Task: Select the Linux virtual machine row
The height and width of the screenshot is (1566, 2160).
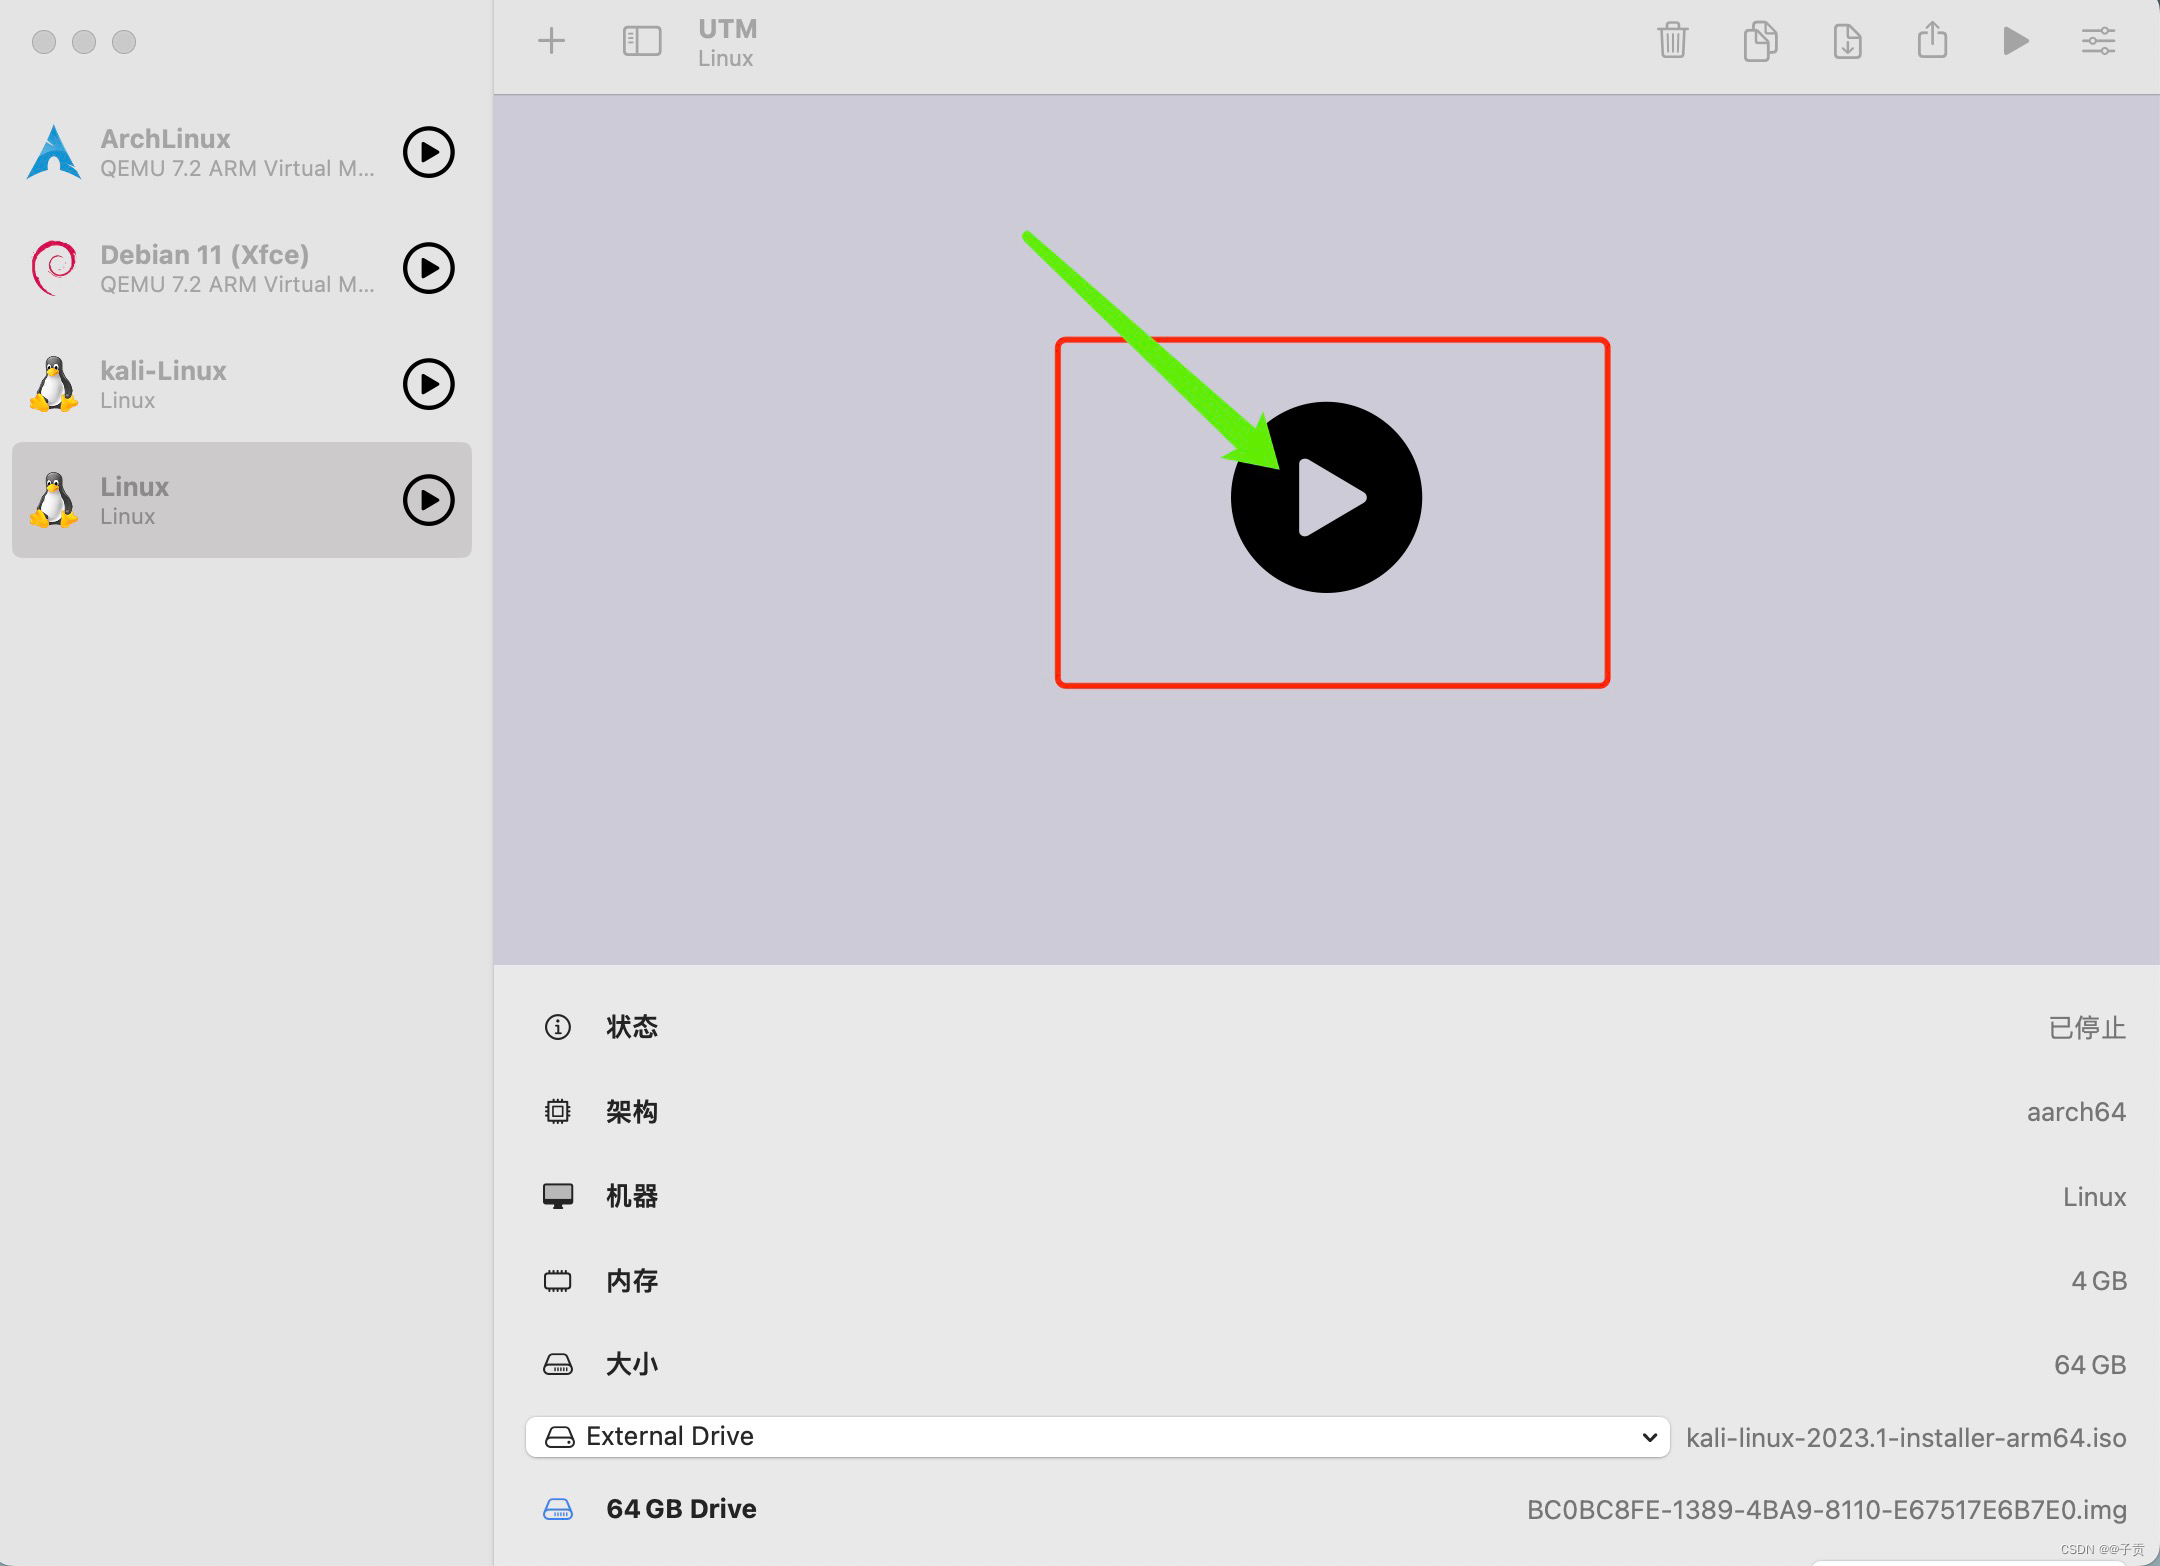Action: (x=242, y=500)
